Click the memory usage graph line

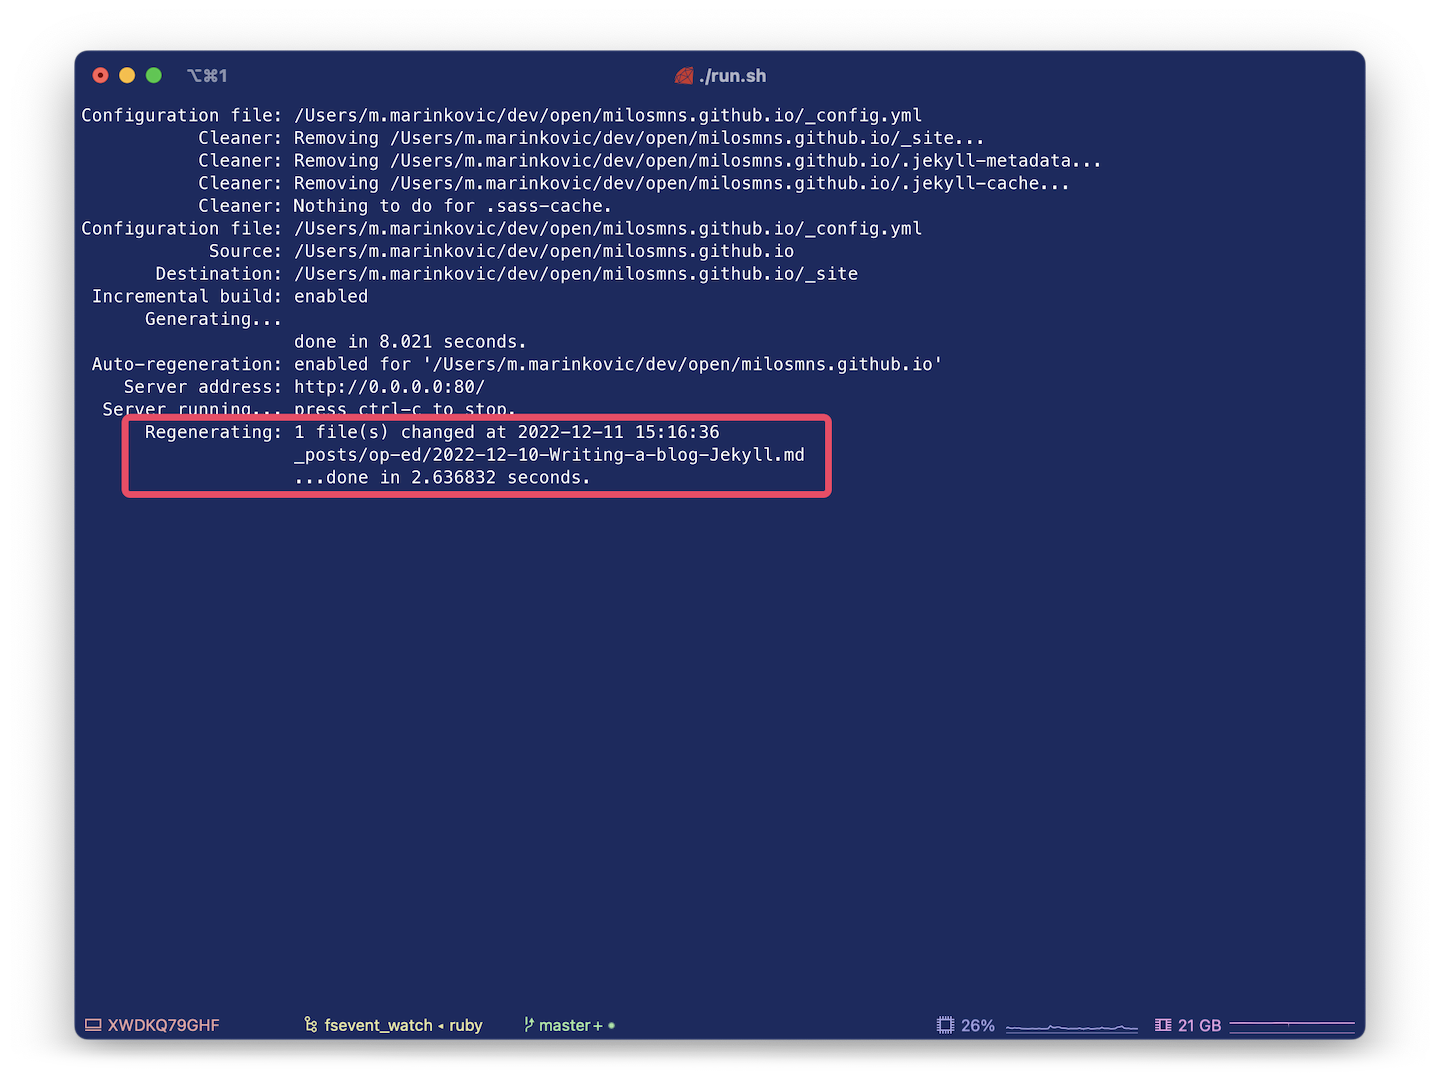point(1291,1024)
